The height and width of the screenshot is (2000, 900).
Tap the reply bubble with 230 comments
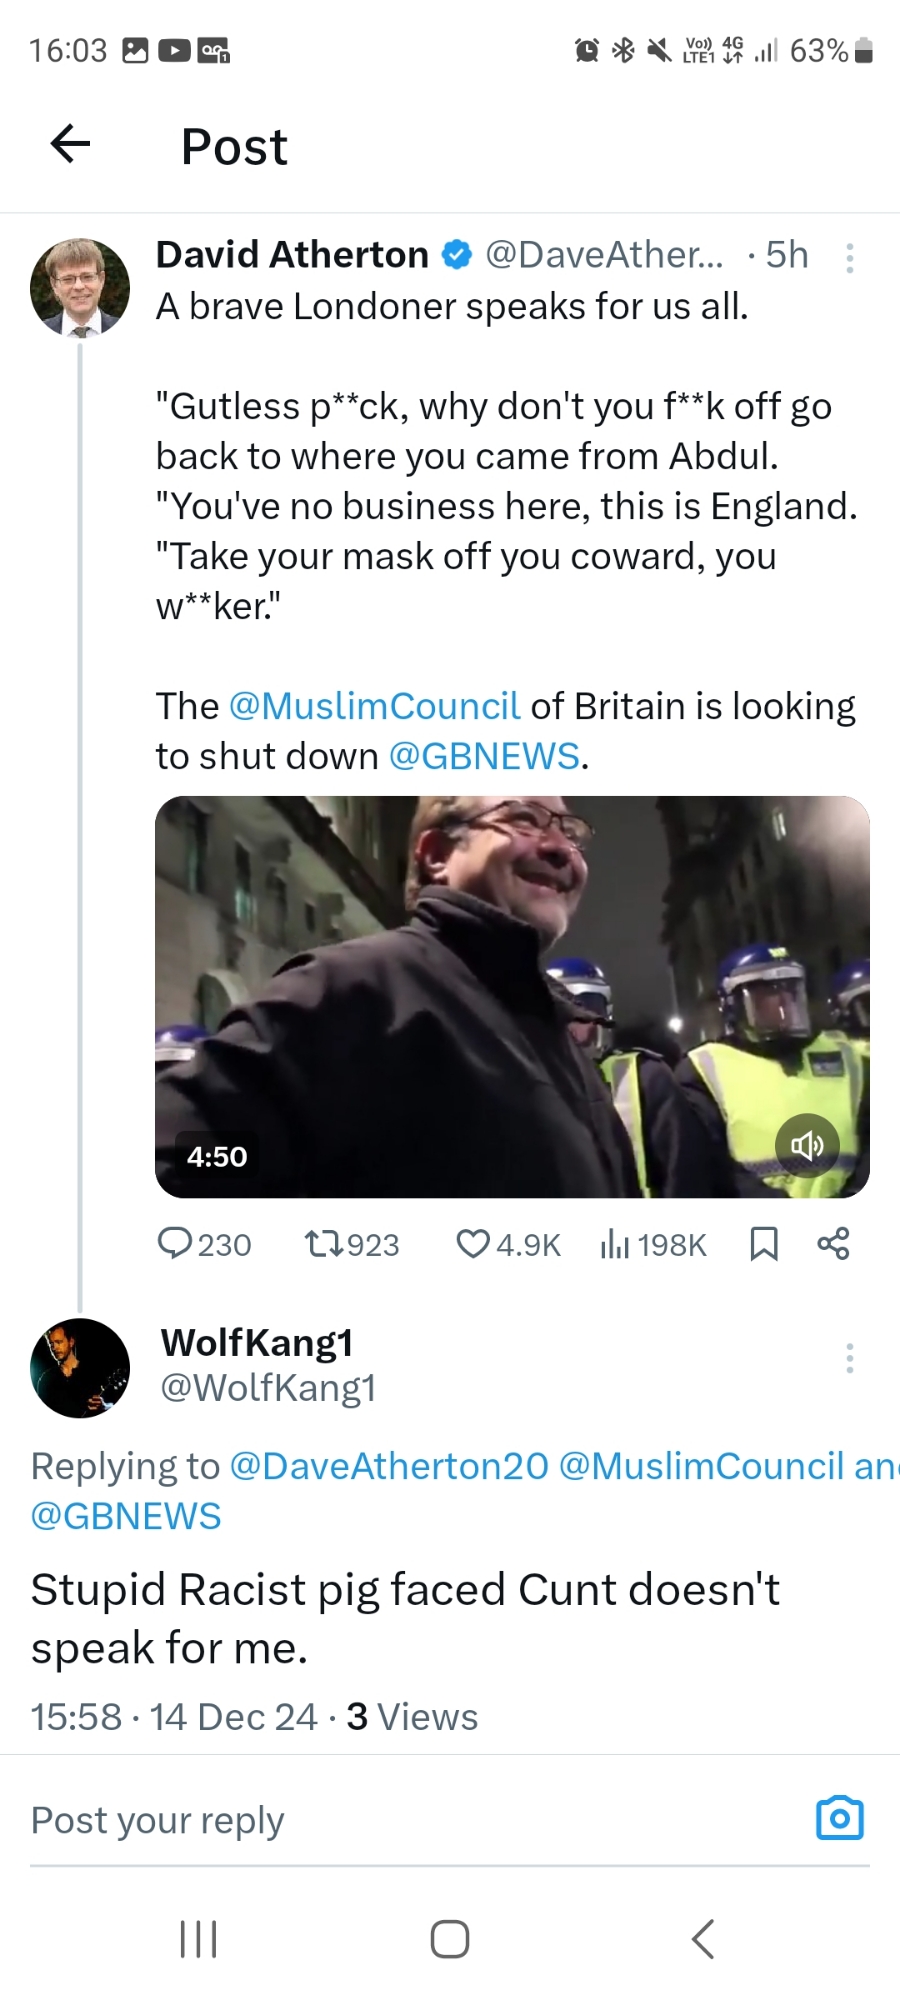pos(176,1243)
